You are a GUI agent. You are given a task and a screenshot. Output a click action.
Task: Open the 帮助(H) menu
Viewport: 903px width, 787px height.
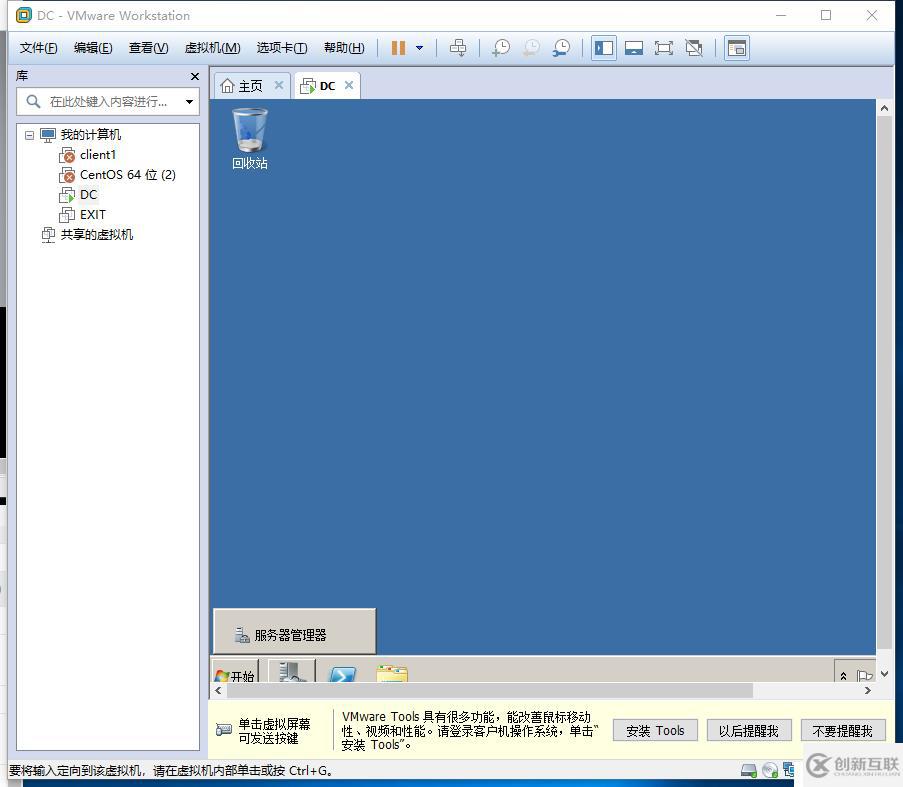(x=344, y=48)
